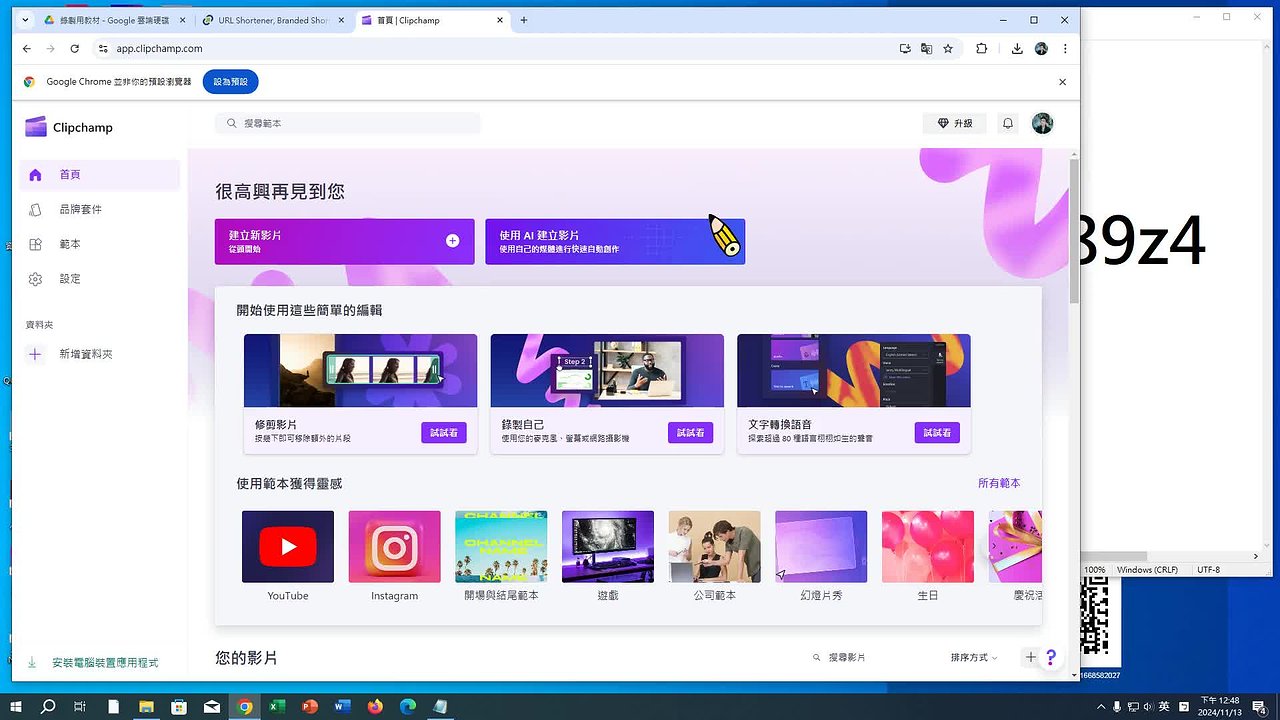
Task: Open Microsoft Edge from the taskbar
Action: pyautogui.click(x=407, y=706)
